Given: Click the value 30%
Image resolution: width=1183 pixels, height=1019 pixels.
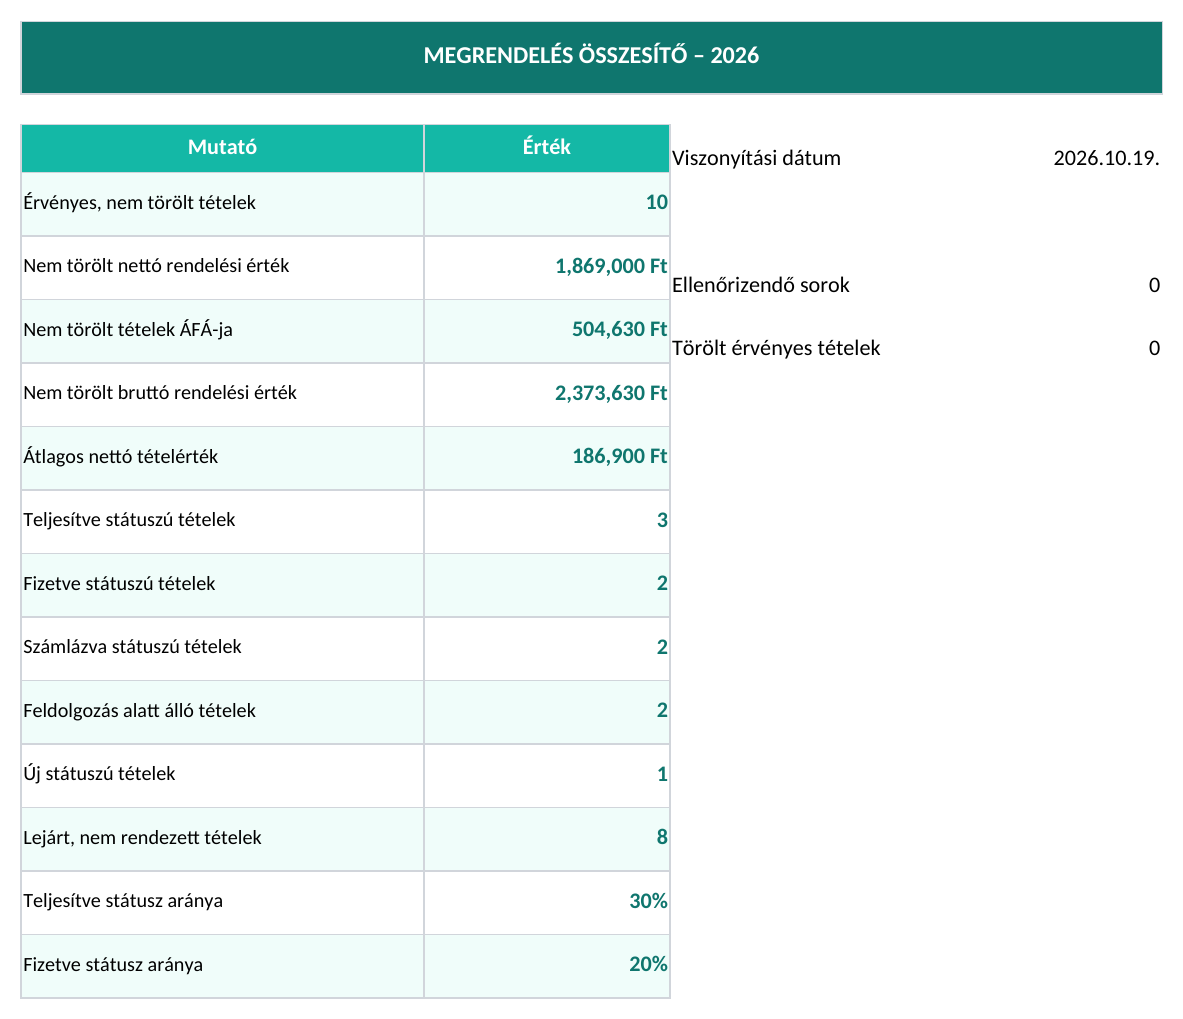Looking at the screenshot, I should pyautogui.click(x=547, y=903).
